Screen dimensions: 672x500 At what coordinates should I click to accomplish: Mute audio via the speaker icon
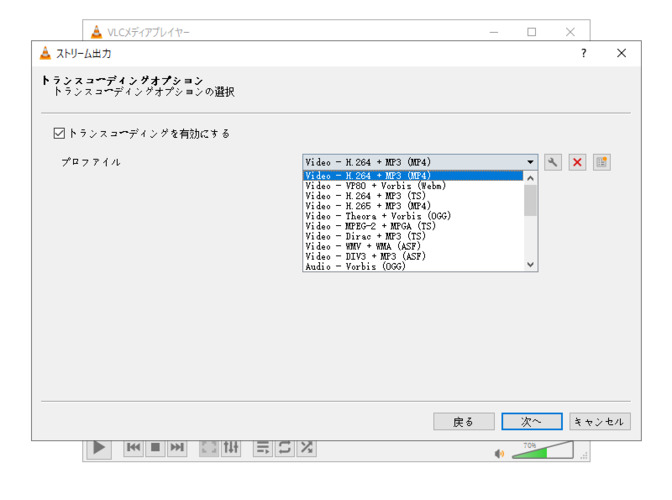[499, 454]
